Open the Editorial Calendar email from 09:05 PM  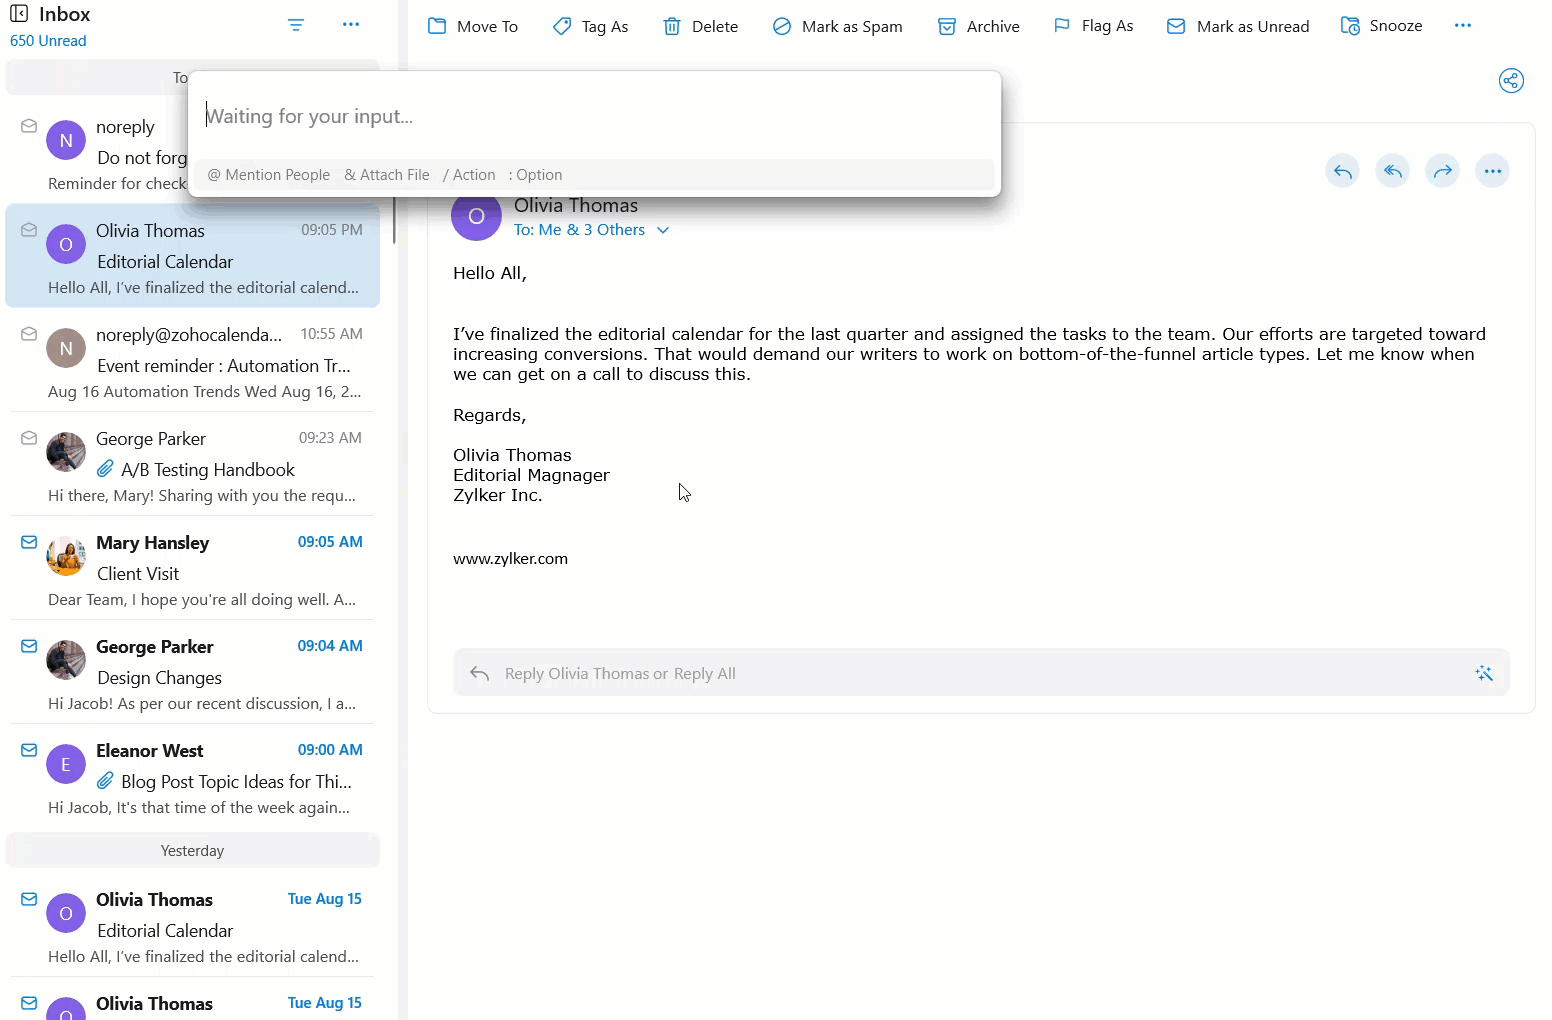pos(193,256)
